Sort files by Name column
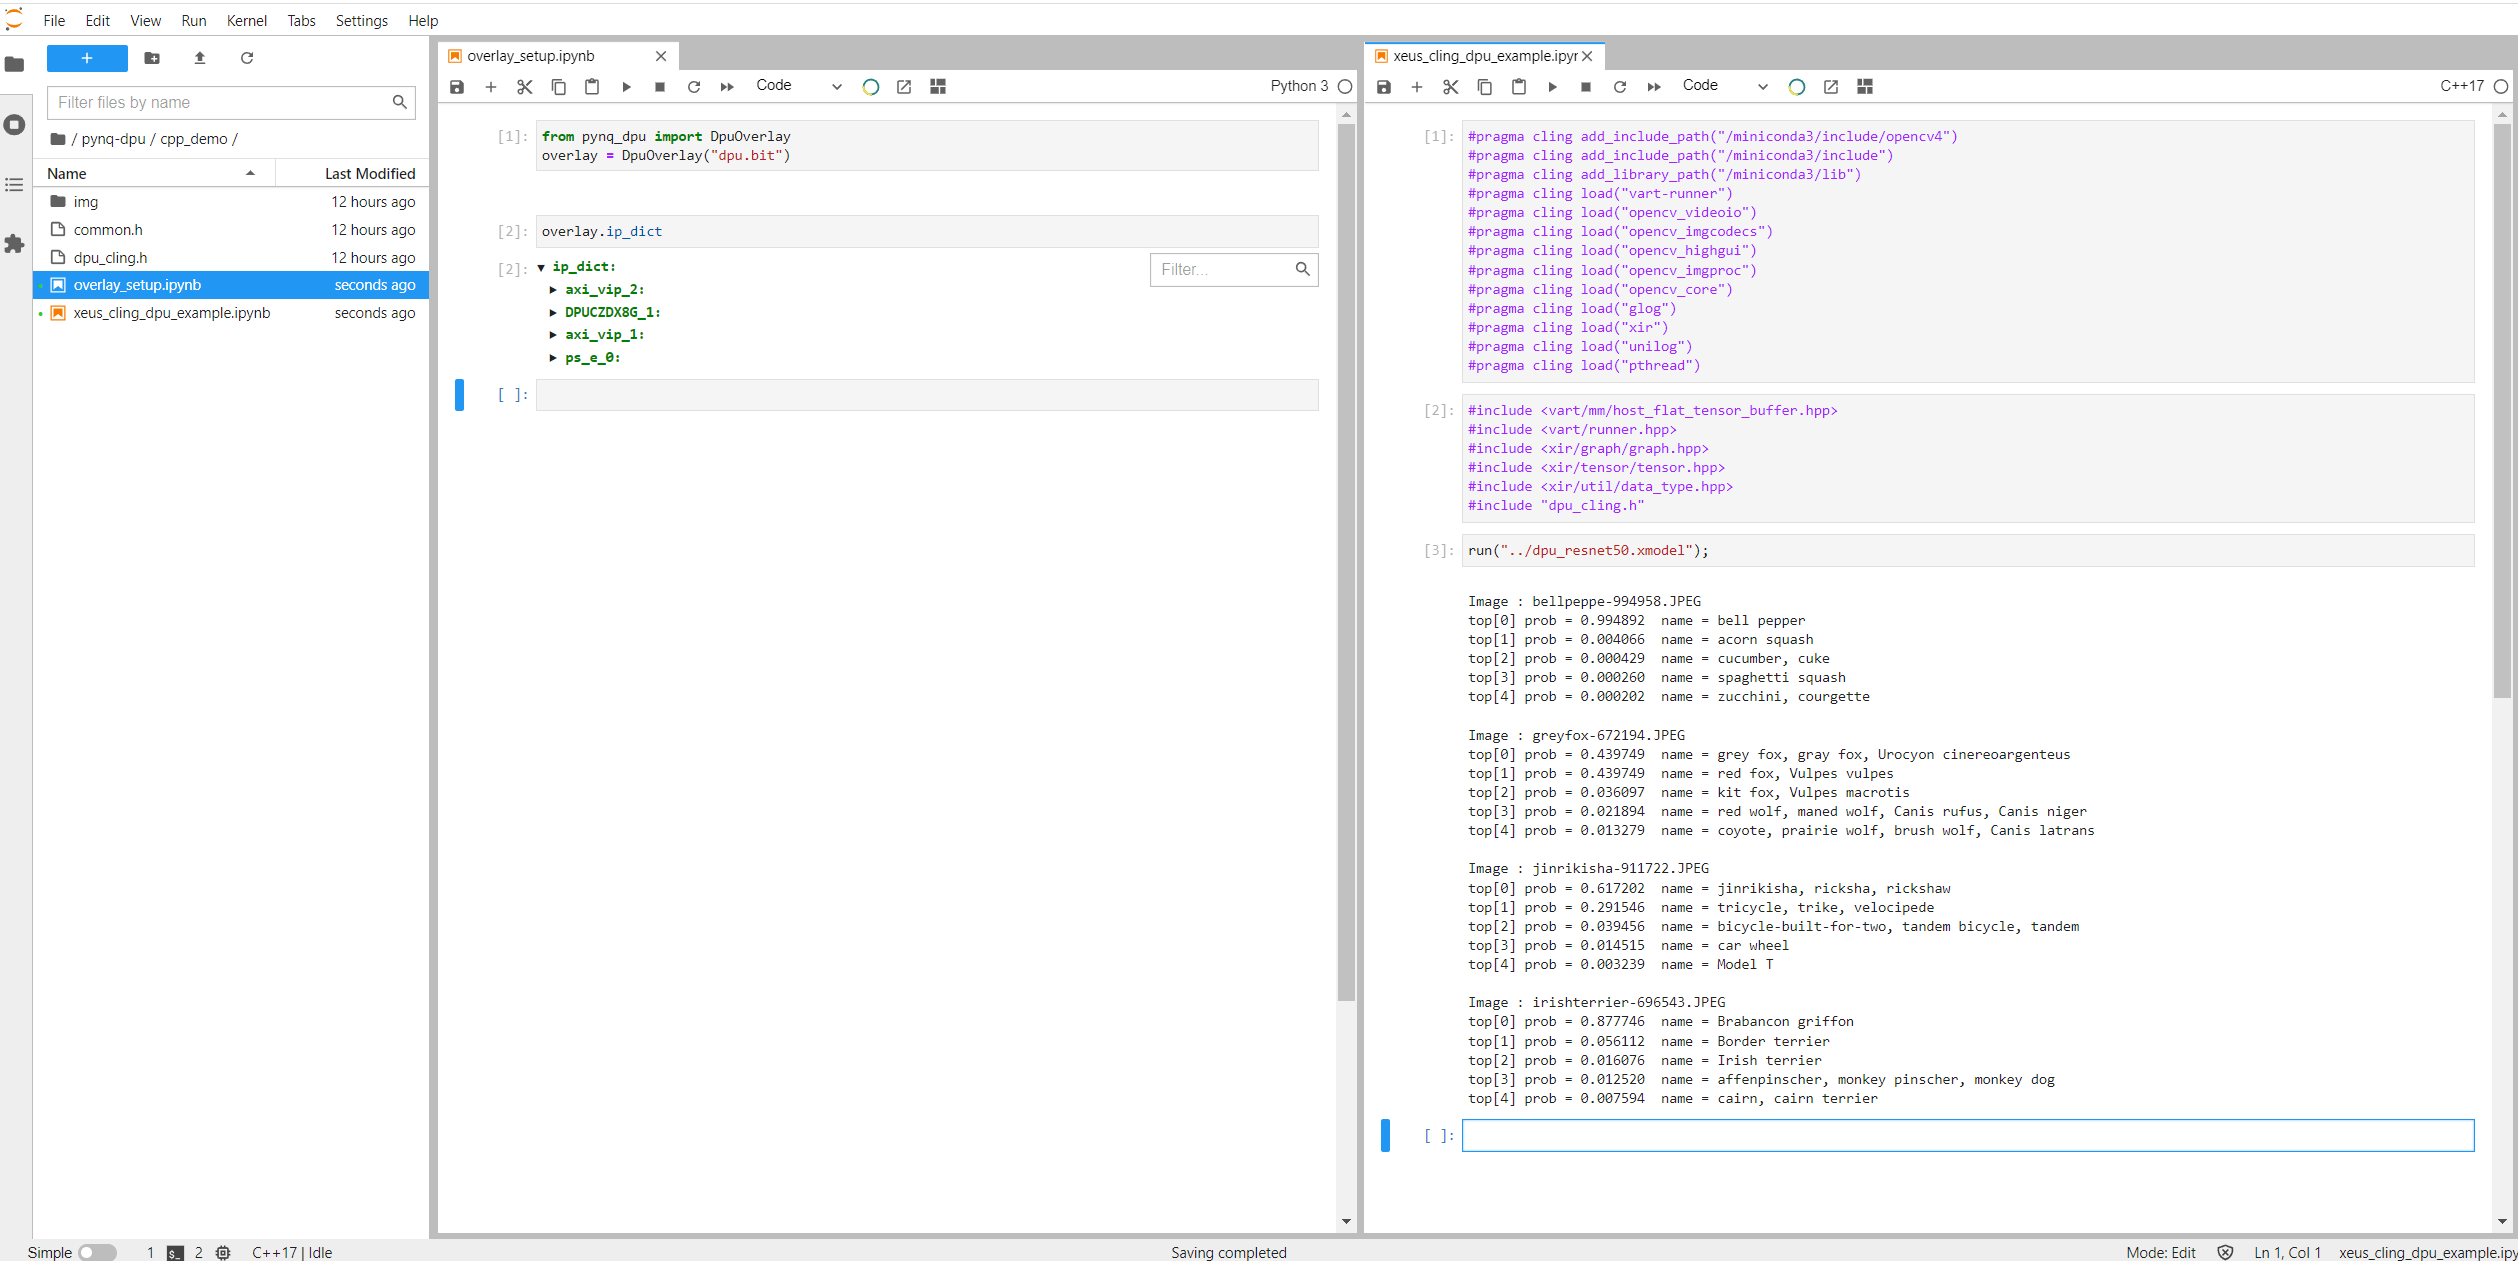 (153, 174)
